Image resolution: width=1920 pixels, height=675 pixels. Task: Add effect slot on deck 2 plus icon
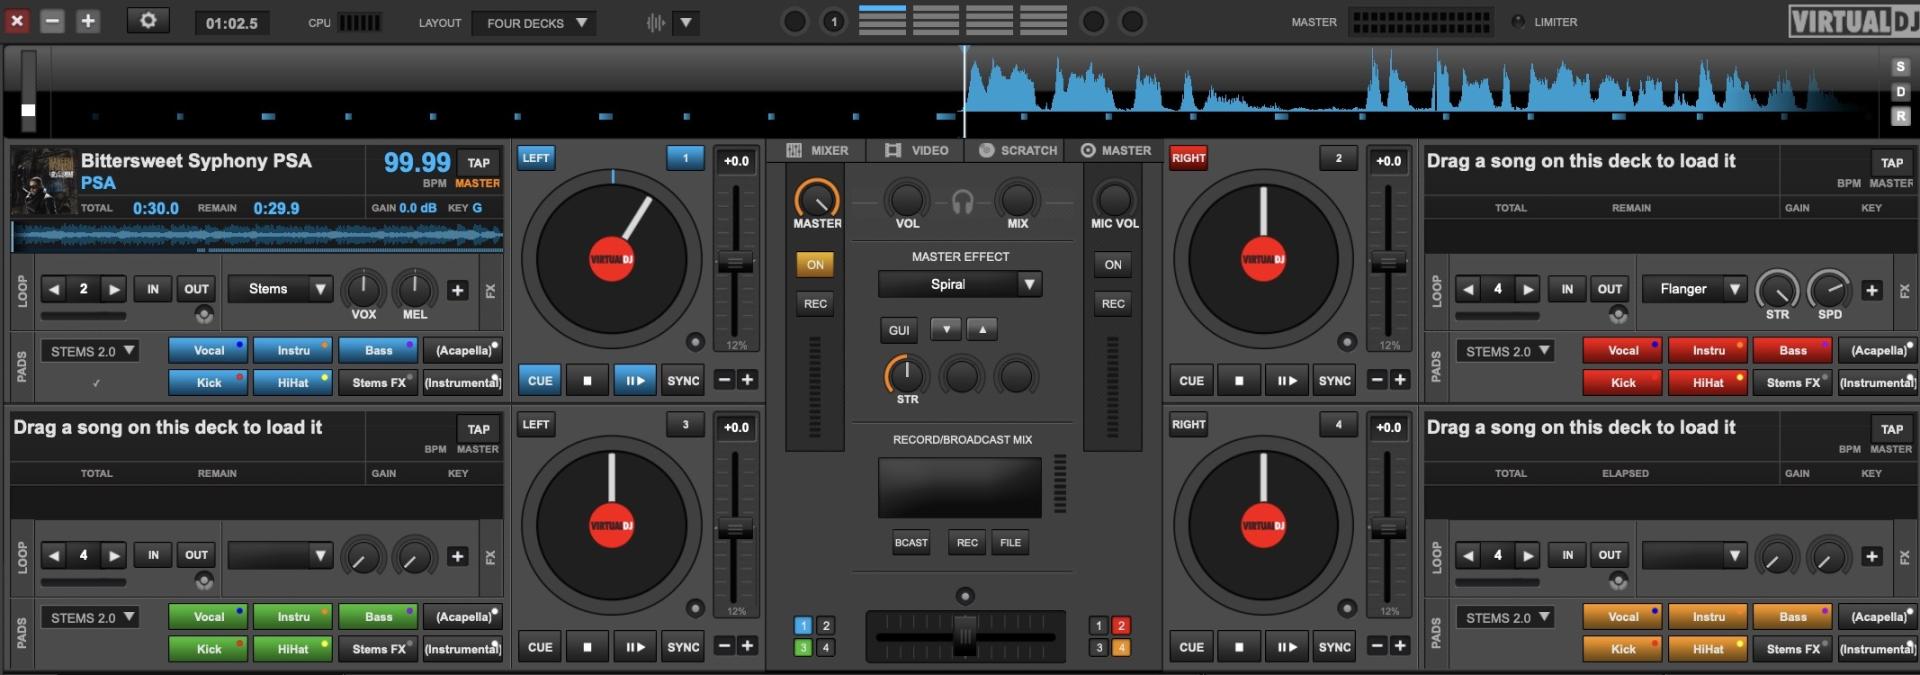pos(1872,290)
